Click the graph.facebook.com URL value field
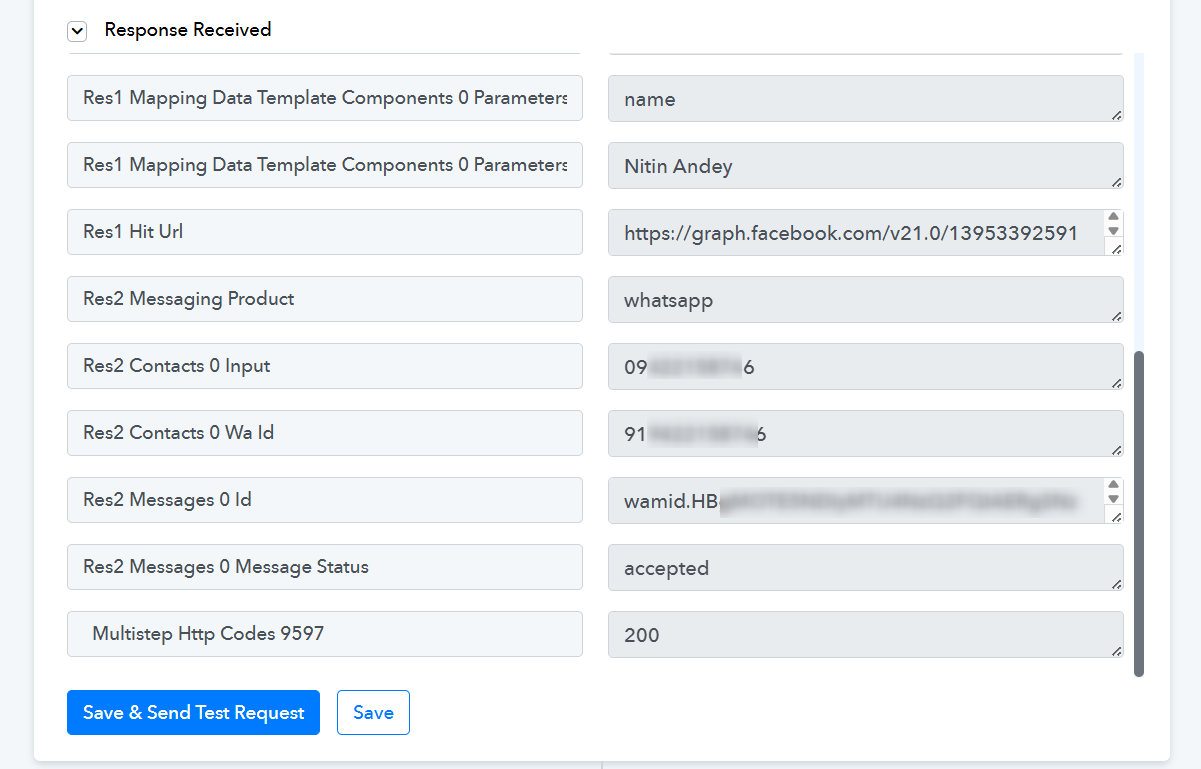The height and width of the screenshot is (769, 1201). [850, 233]
